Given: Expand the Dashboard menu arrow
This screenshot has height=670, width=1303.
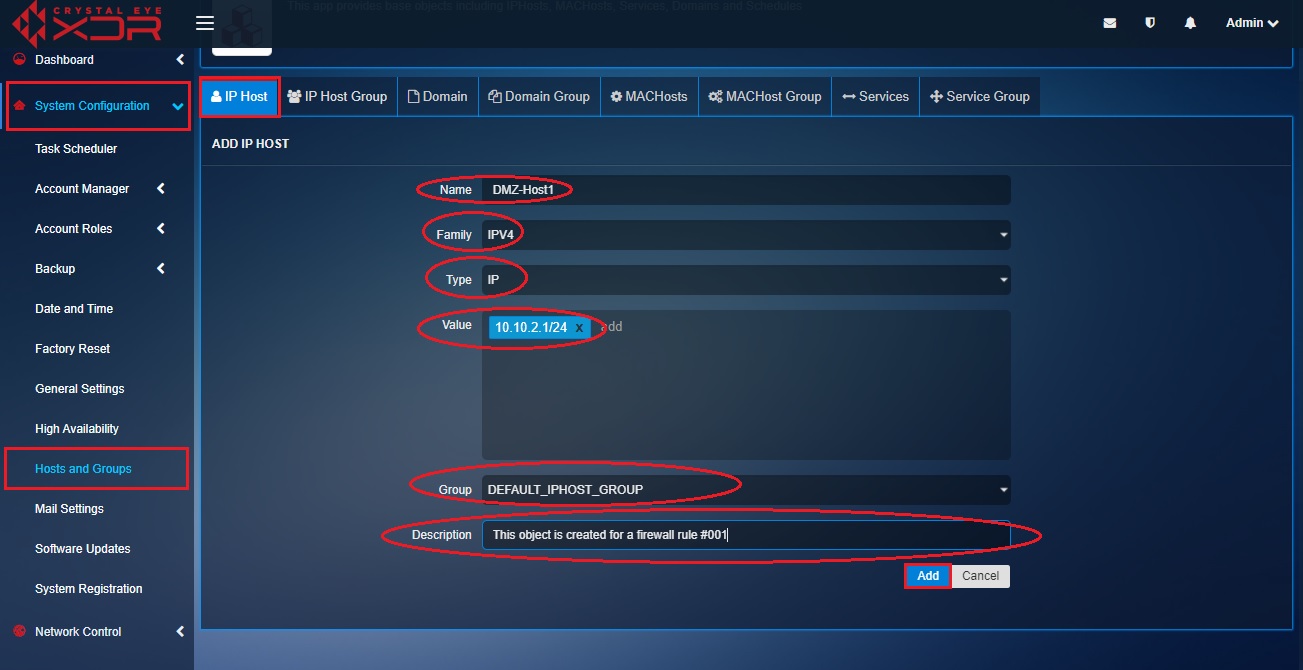Looking at the screenshot, I should click(x=180, y=60).
